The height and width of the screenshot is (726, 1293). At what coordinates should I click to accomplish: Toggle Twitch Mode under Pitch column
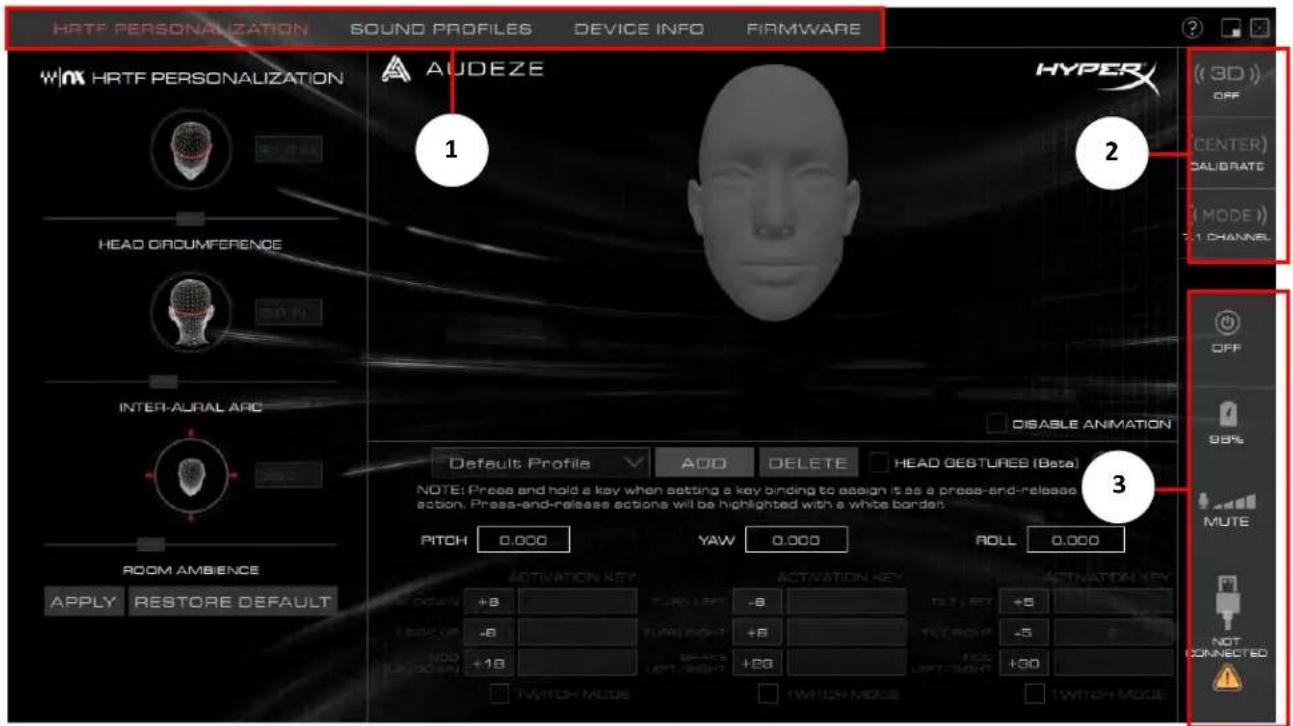pos(499,693)
